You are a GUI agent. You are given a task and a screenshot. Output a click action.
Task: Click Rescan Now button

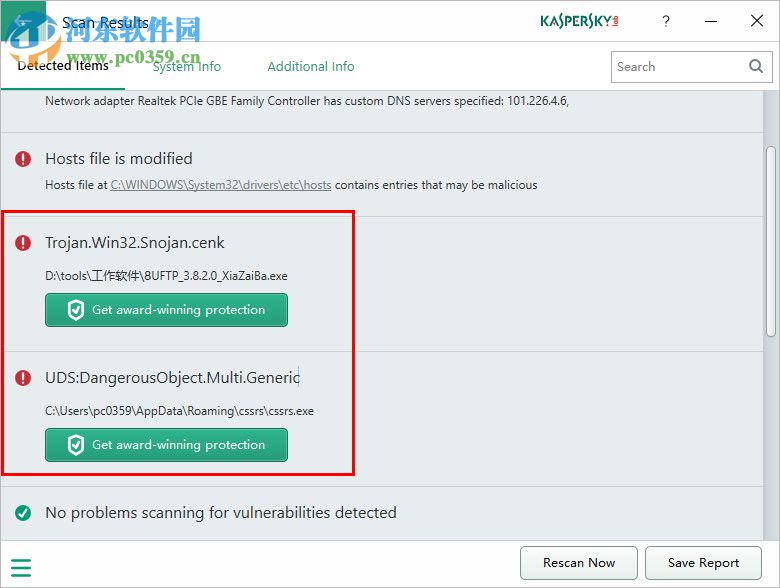(579, 563)
